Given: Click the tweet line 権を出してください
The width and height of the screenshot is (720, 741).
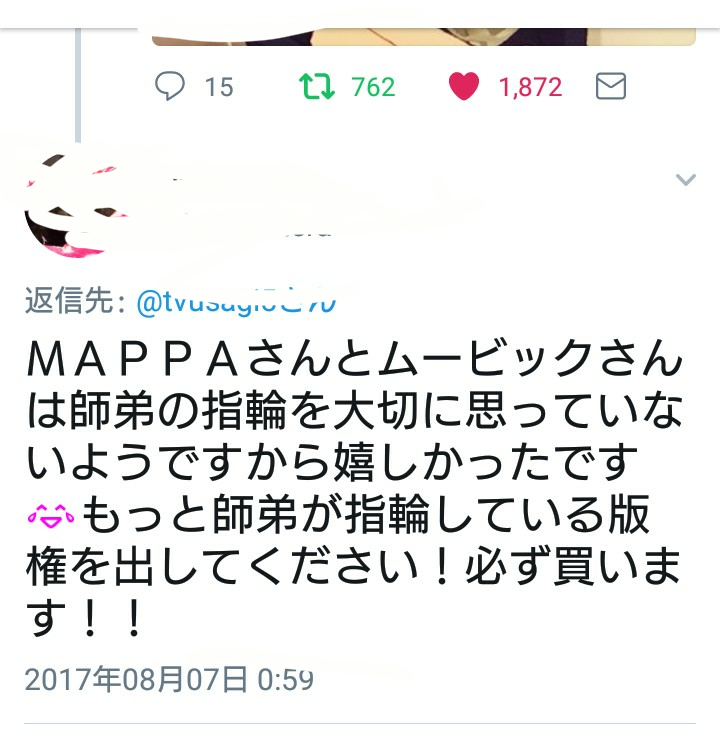Looking at the screenshot, I should 353,566.
